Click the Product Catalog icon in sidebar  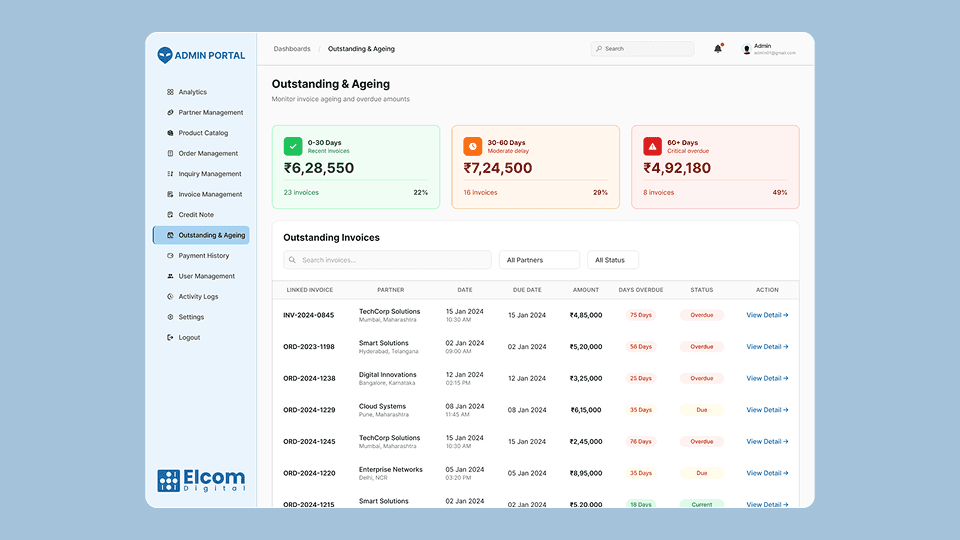pyautogui.click(x=170, y=133)
